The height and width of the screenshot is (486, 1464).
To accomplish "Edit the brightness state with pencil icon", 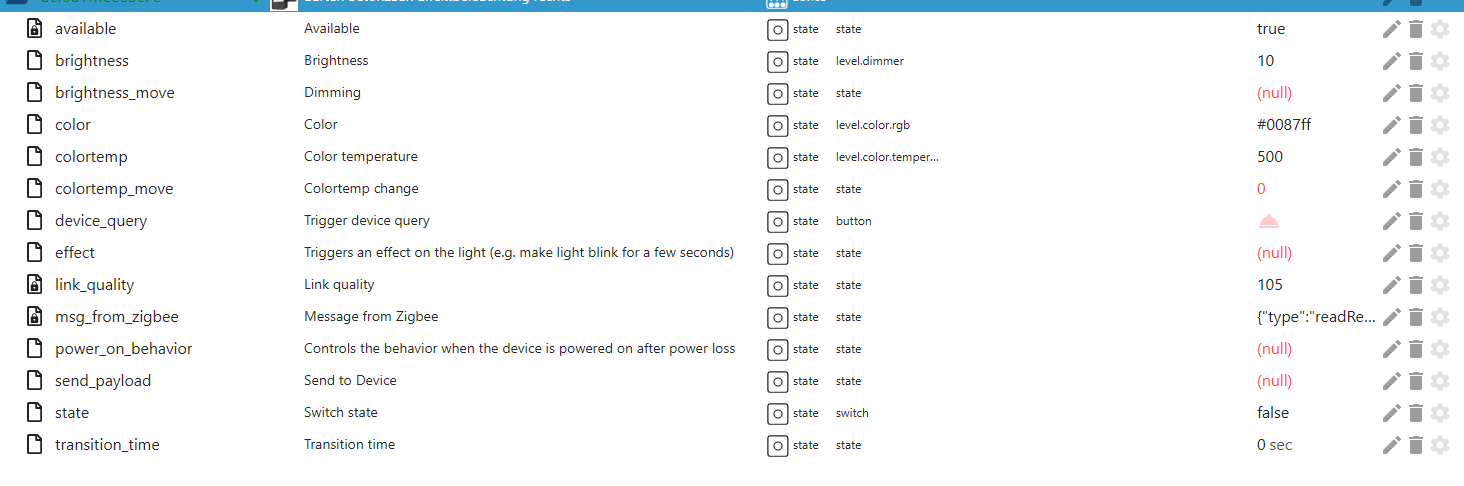I will point(1391,61).
